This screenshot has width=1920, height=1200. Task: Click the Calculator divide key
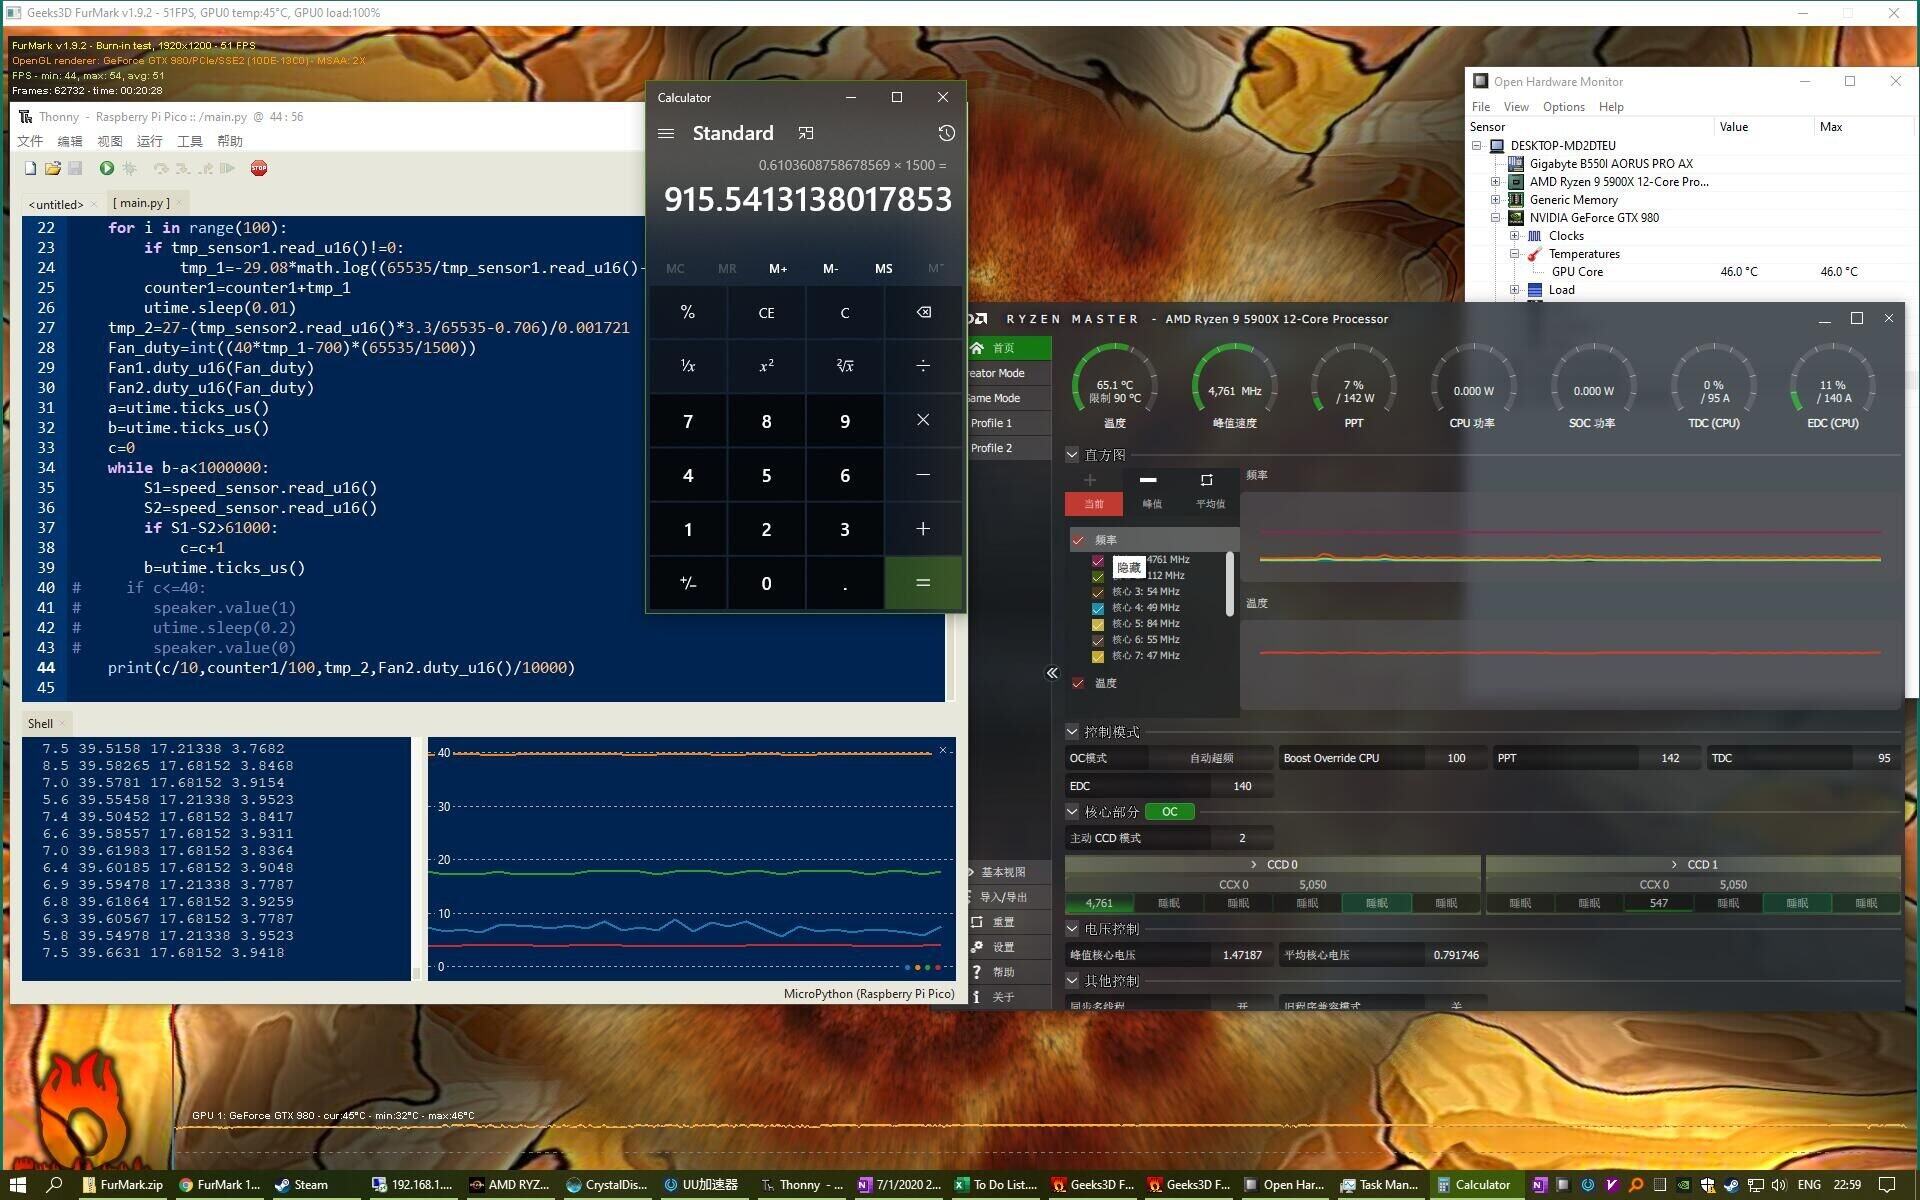click(923, 366)
